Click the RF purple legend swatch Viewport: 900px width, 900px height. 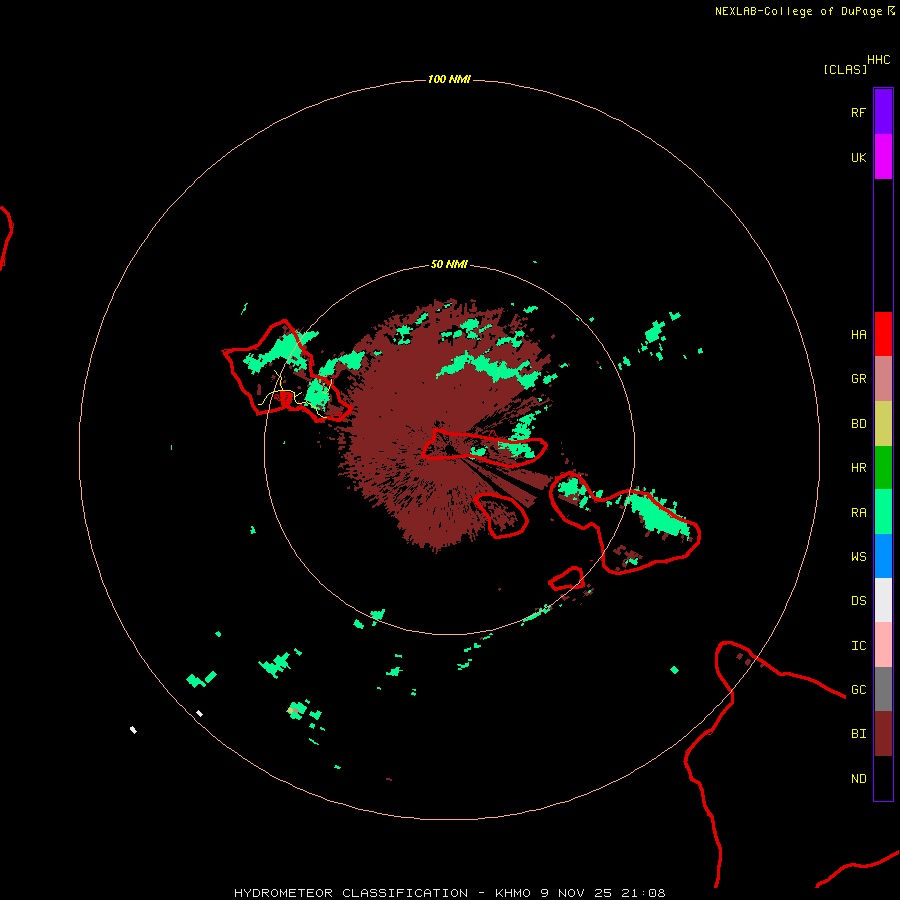(x=883, y=111)
